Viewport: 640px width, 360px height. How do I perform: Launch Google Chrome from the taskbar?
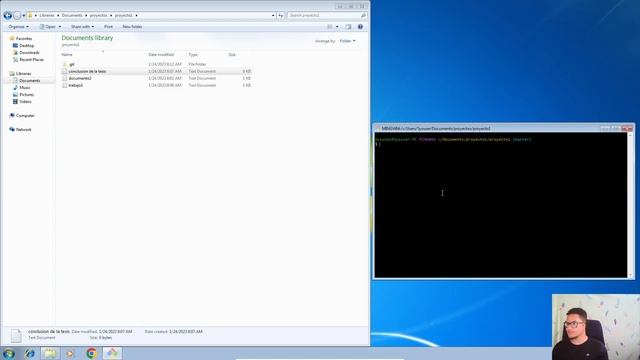click(91, 353)
